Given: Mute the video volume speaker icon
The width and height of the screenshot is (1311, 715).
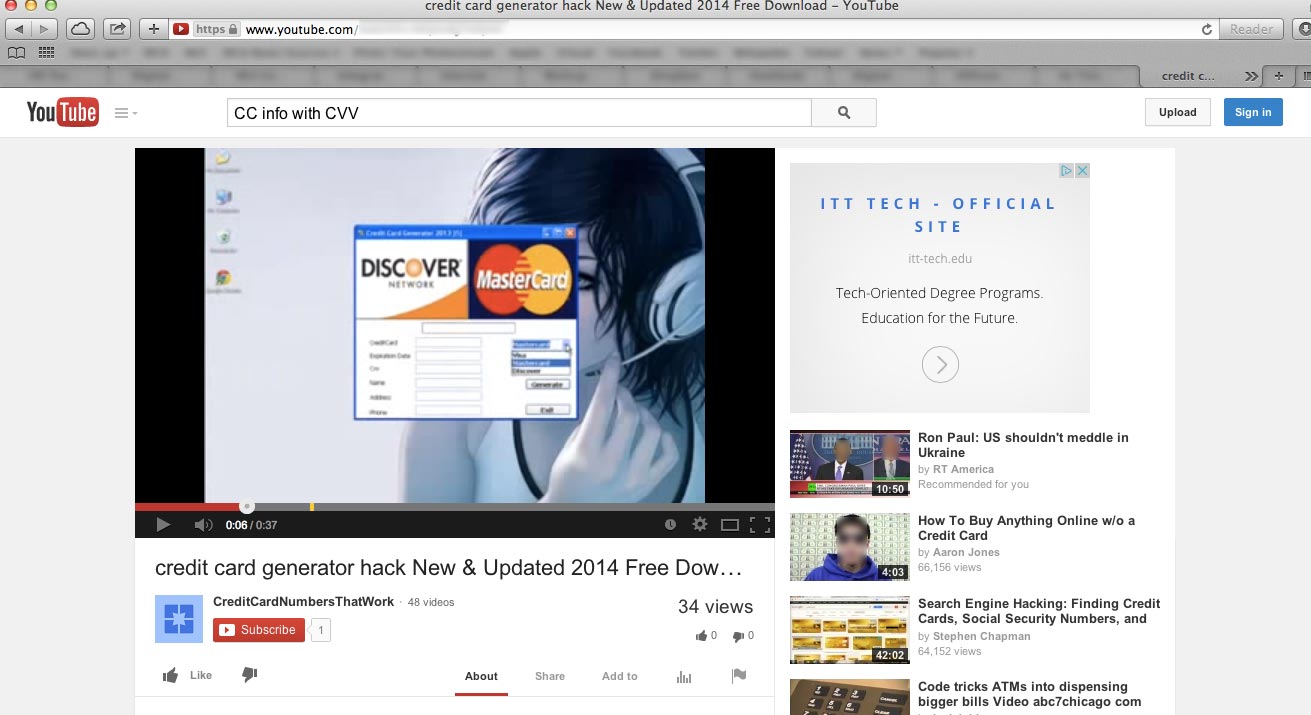Looking at the screenshot, I should 203,525.
